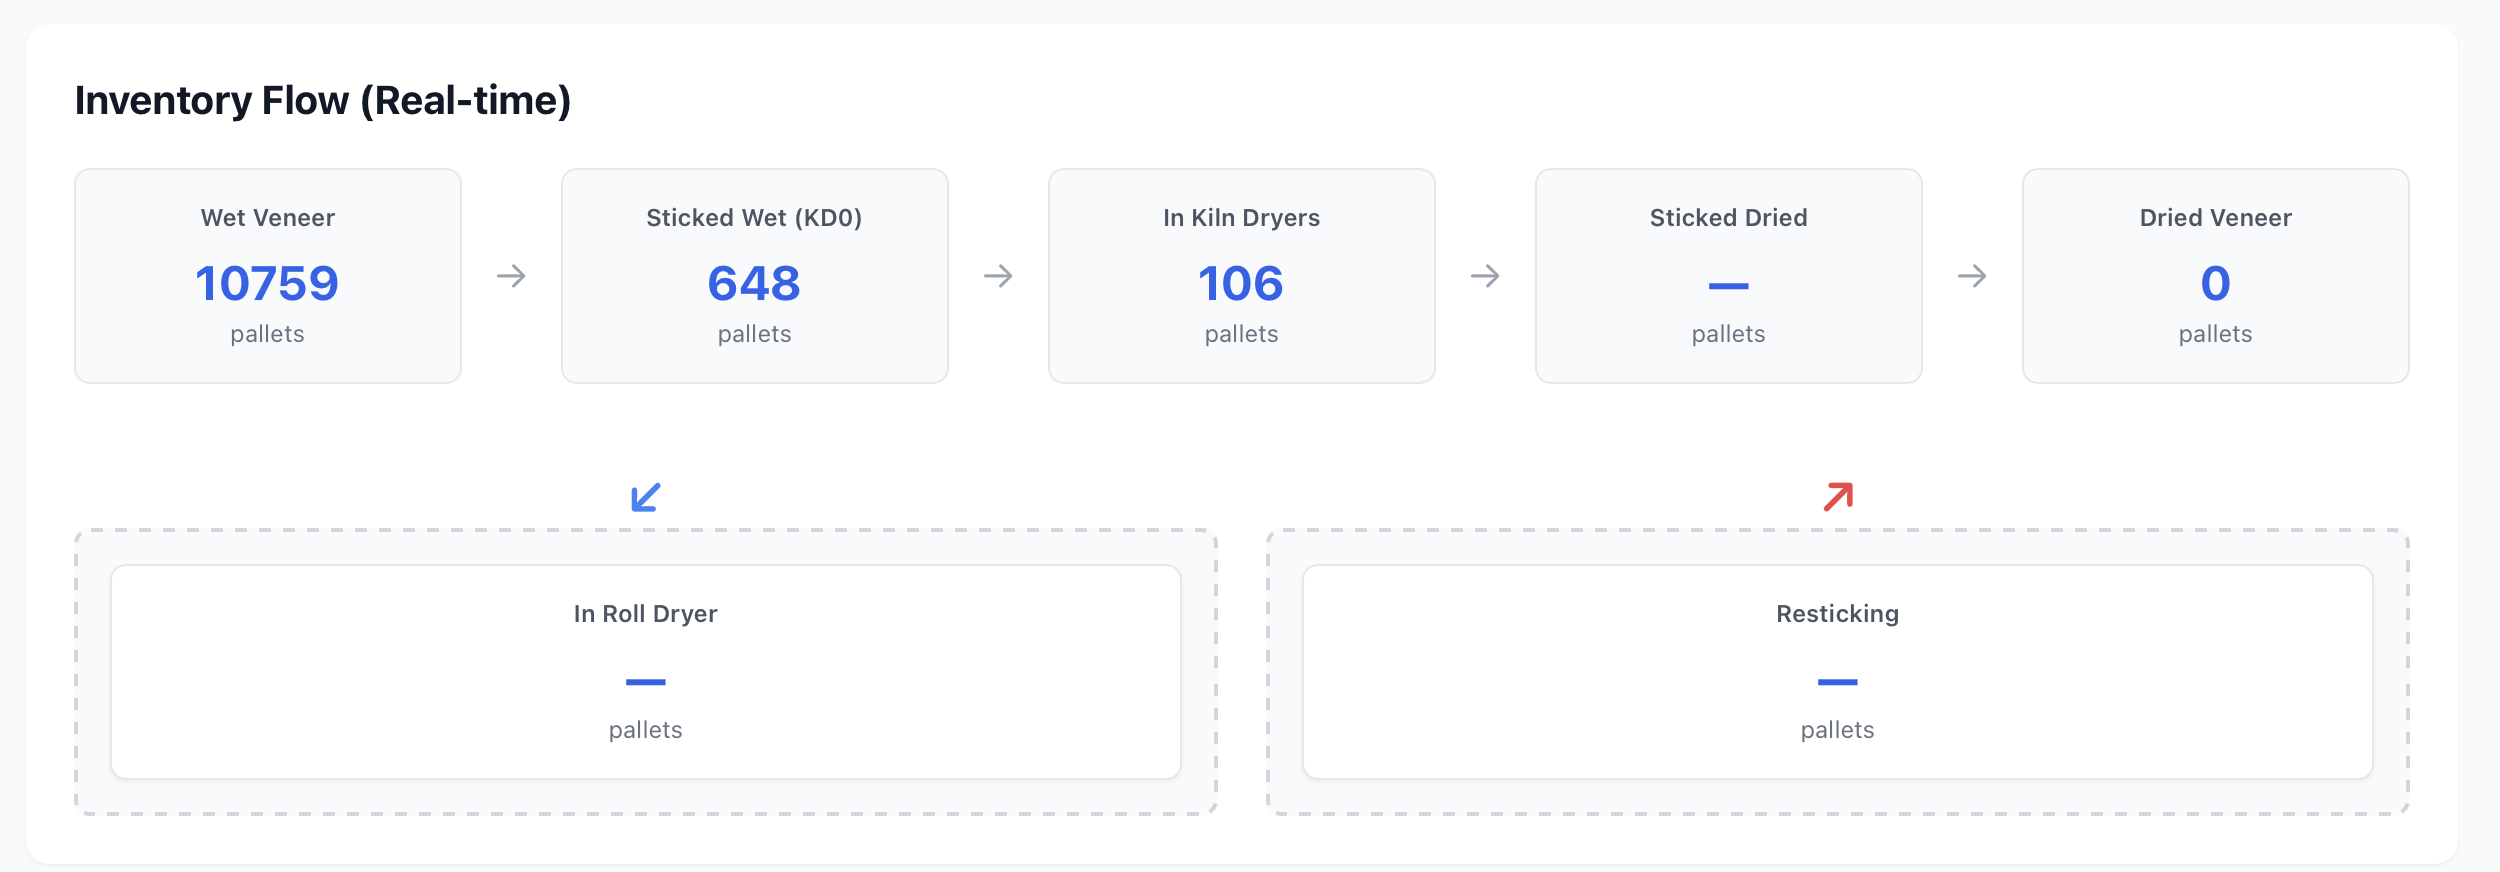
Task: Click the Inventory Flow (Real-time) title
Action: (x=323, y=101)
